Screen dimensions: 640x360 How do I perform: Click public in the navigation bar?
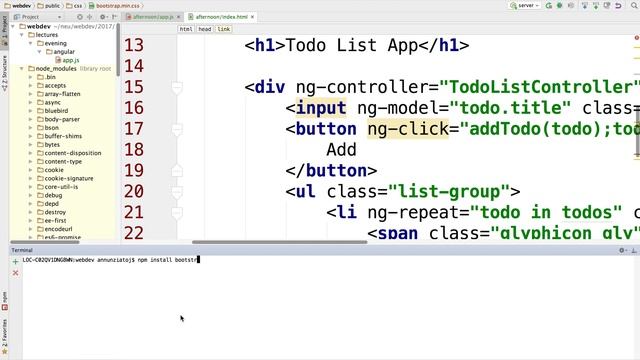pos(48,6)
